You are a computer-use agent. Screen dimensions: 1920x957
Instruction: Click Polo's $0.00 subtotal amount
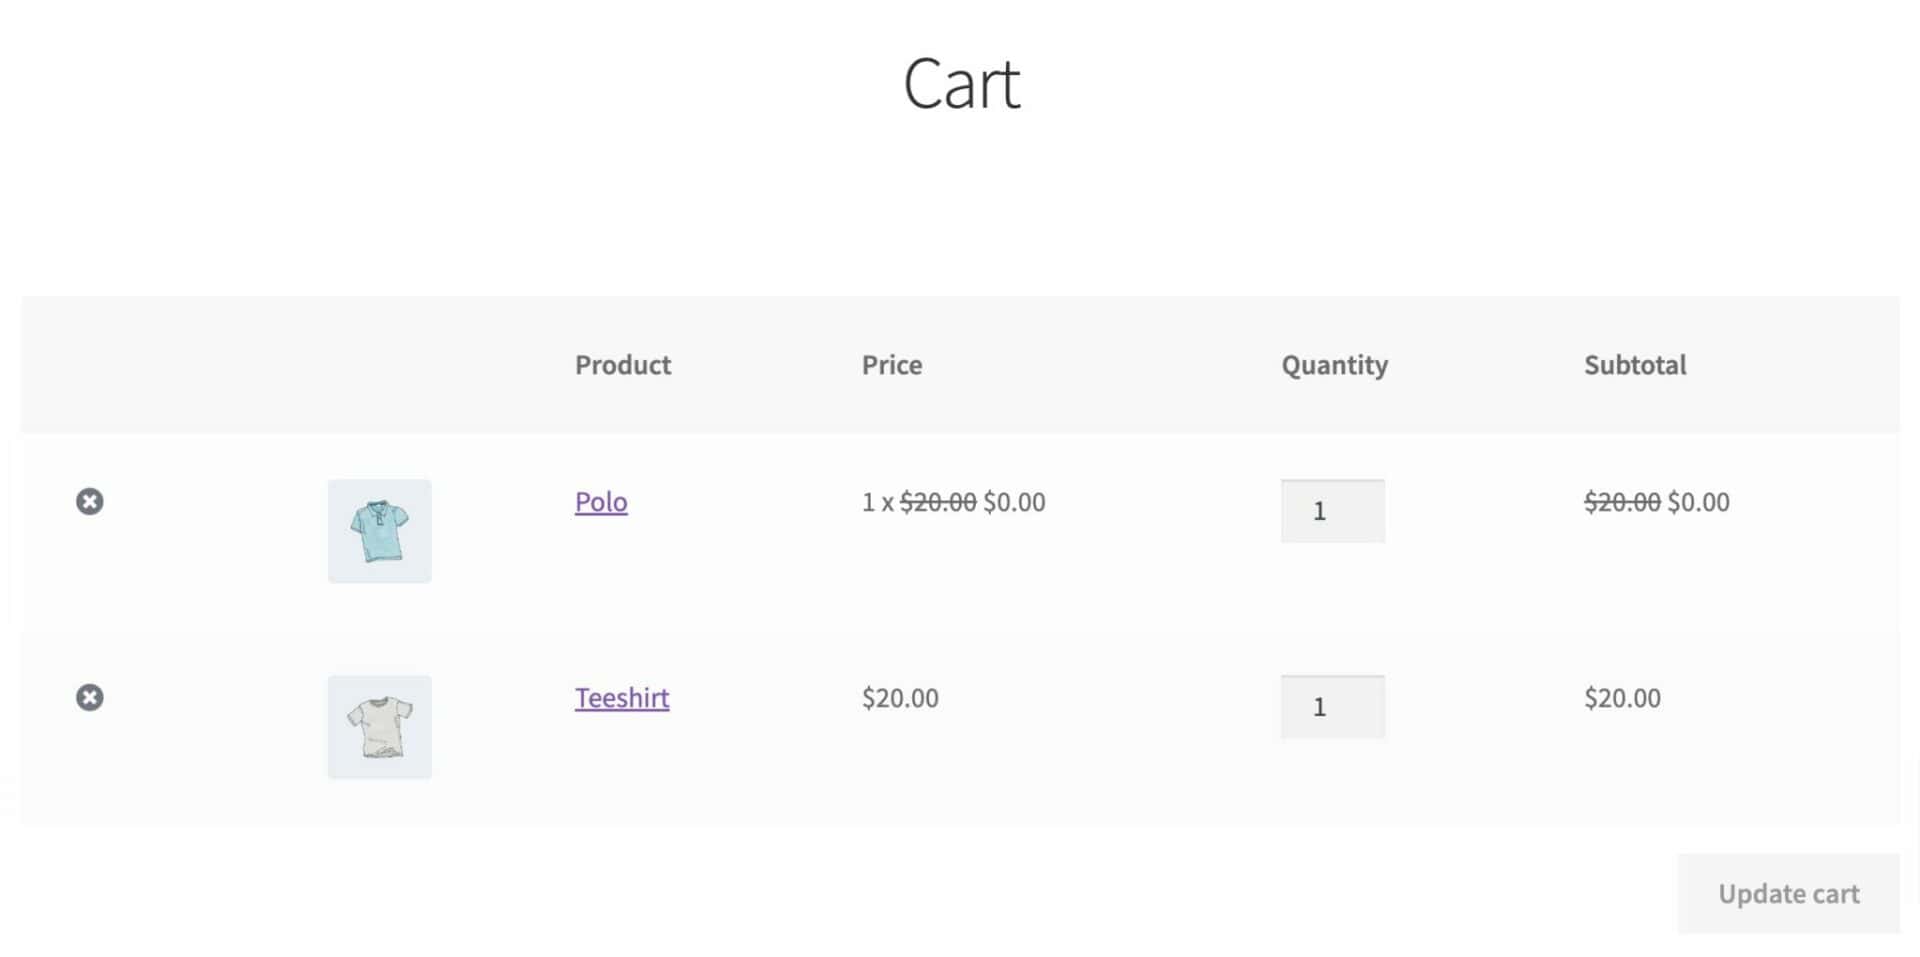pyautogui.click(x=1698, y=502)
